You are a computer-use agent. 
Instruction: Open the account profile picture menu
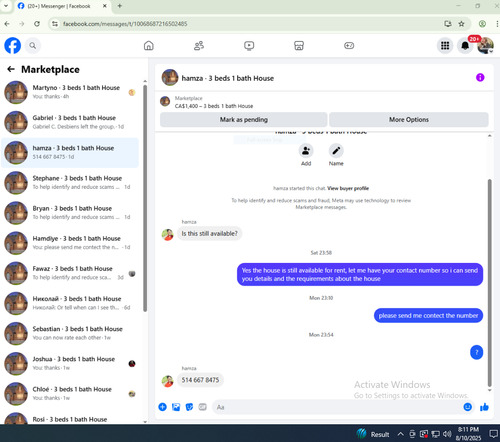tap(485, 45)
